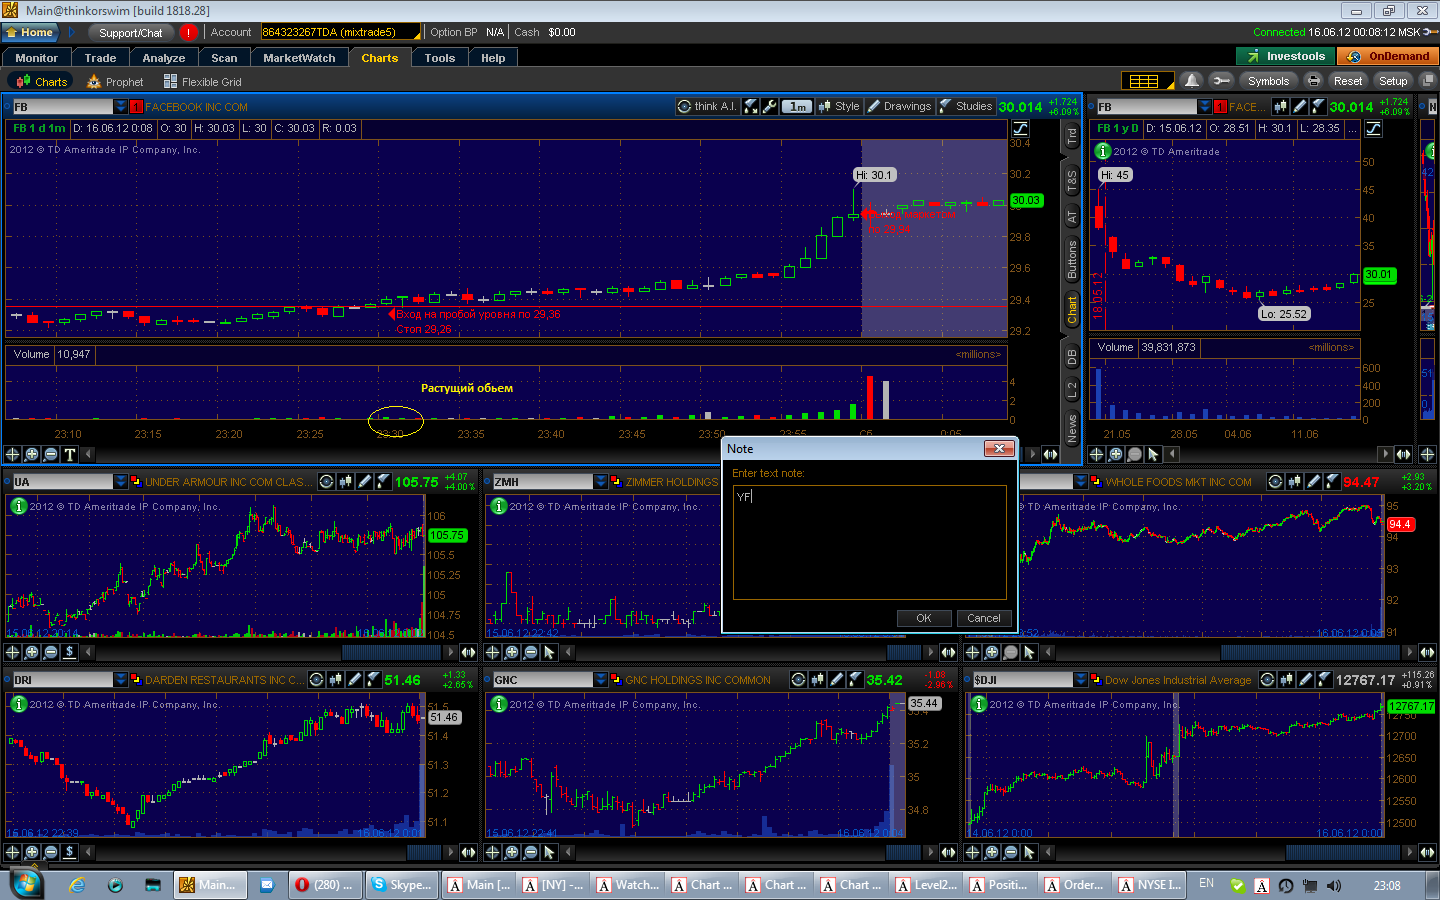Click the Support/Chat button
The image size is (1440, 900).
(130, 32)
